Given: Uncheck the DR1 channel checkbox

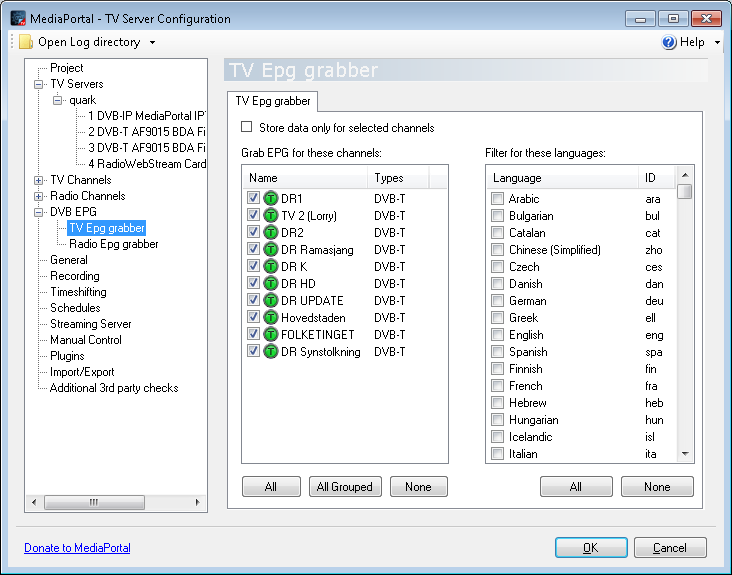Looking at the screenshot, I should click(253, 198).
